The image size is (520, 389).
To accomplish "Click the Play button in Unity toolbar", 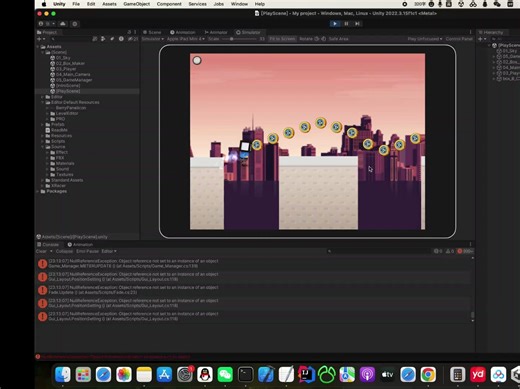I will (335, 24).
